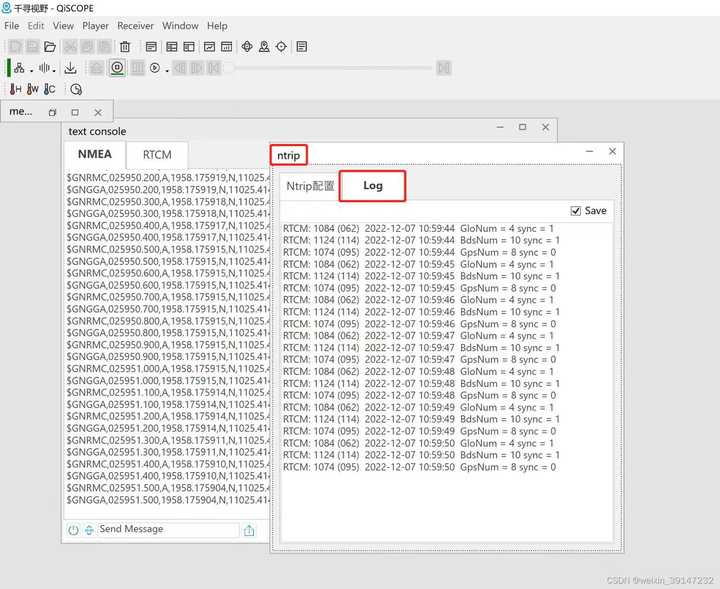Click the trash delete icon in toolbar
Image resolution: width=720 pixels, height=589 pixels.
click(125, 47)
